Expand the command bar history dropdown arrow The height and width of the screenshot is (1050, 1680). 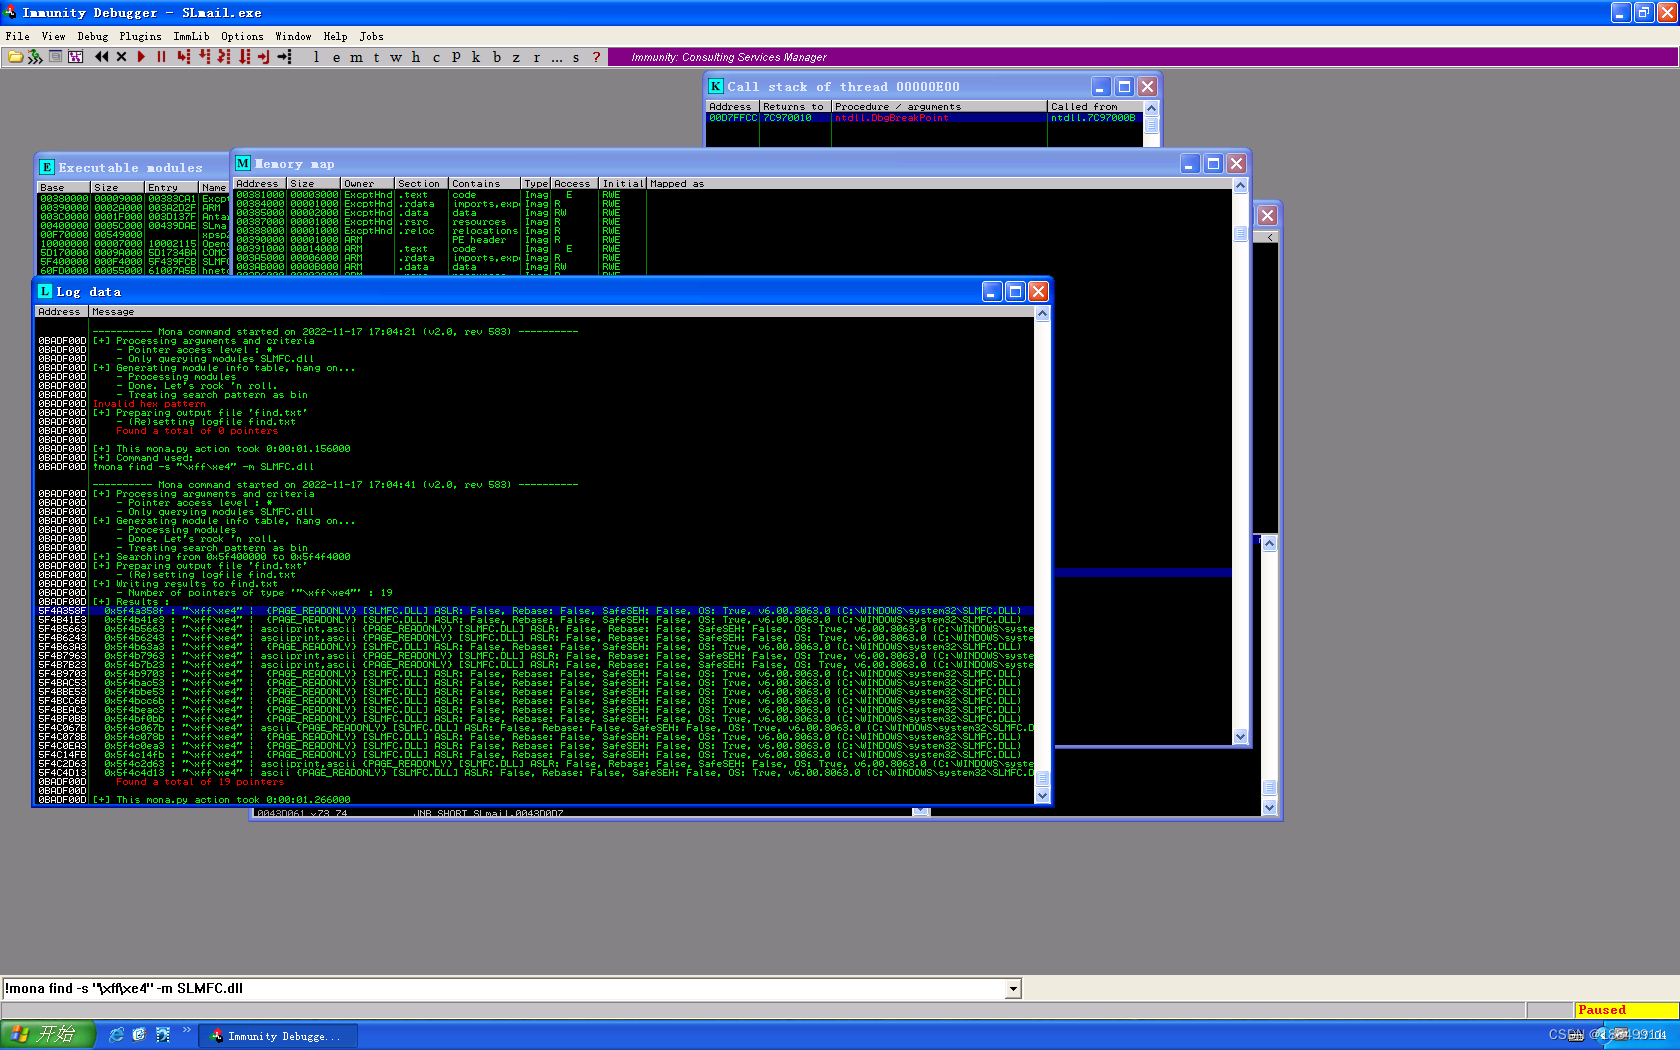point(1013,989)
